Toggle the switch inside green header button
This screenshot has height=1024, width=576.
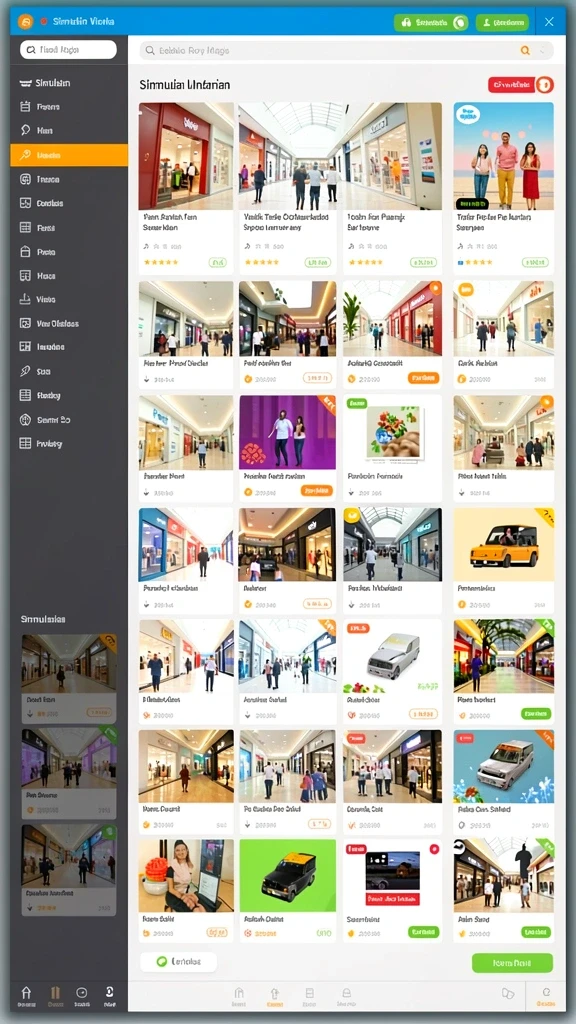pyautogui.click(x=460, y=22)
